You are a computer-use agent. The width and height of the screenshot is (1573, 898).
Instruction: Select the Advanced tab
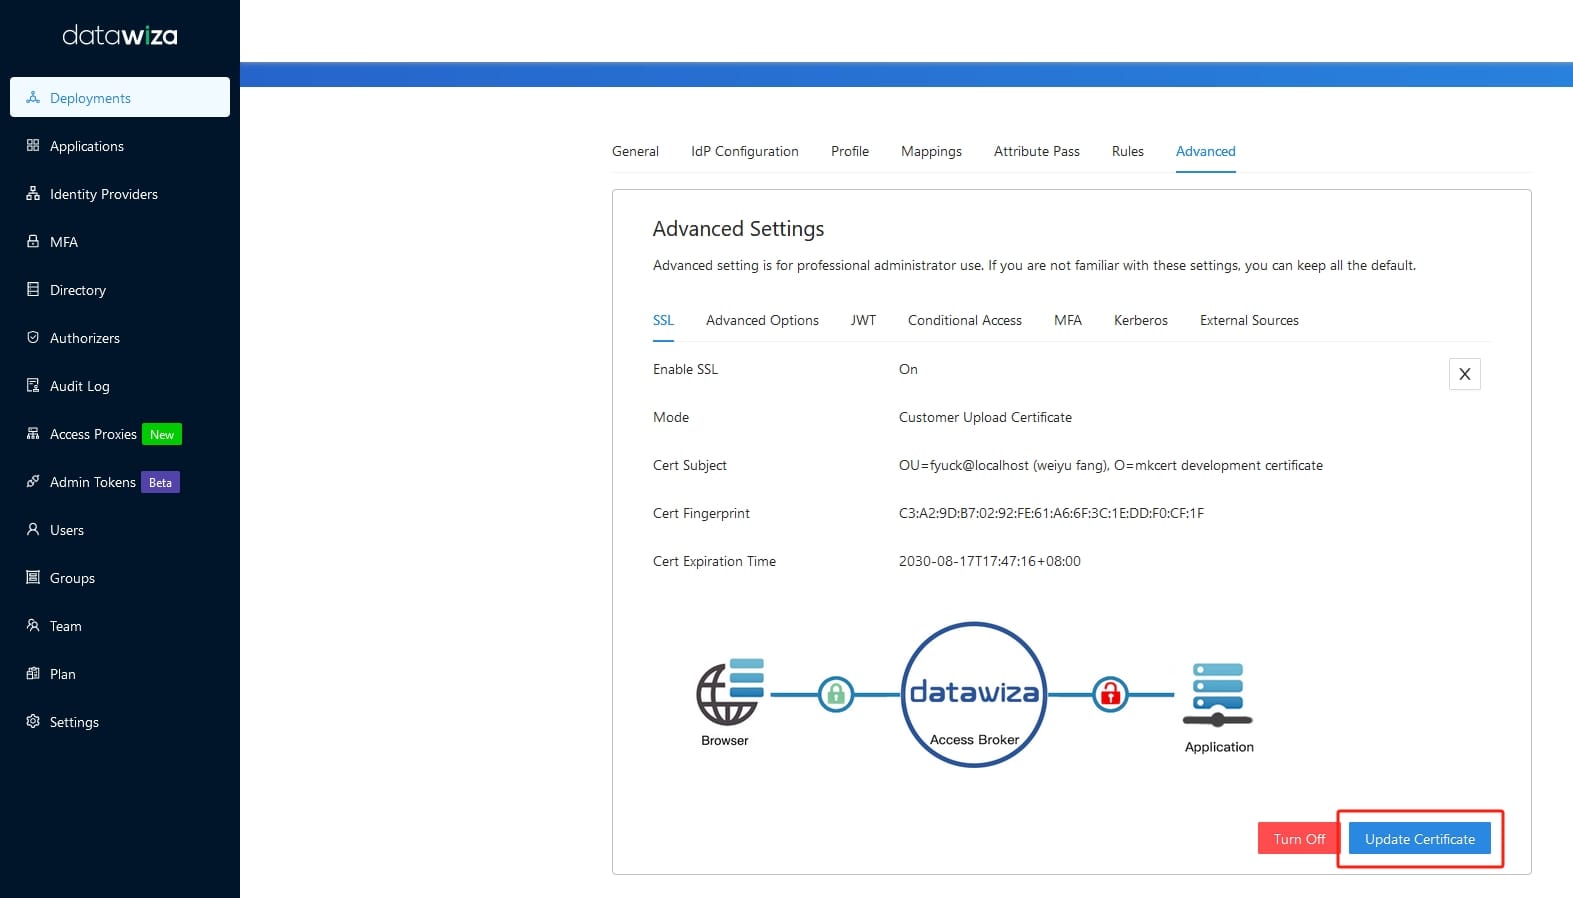[1206, 151]
